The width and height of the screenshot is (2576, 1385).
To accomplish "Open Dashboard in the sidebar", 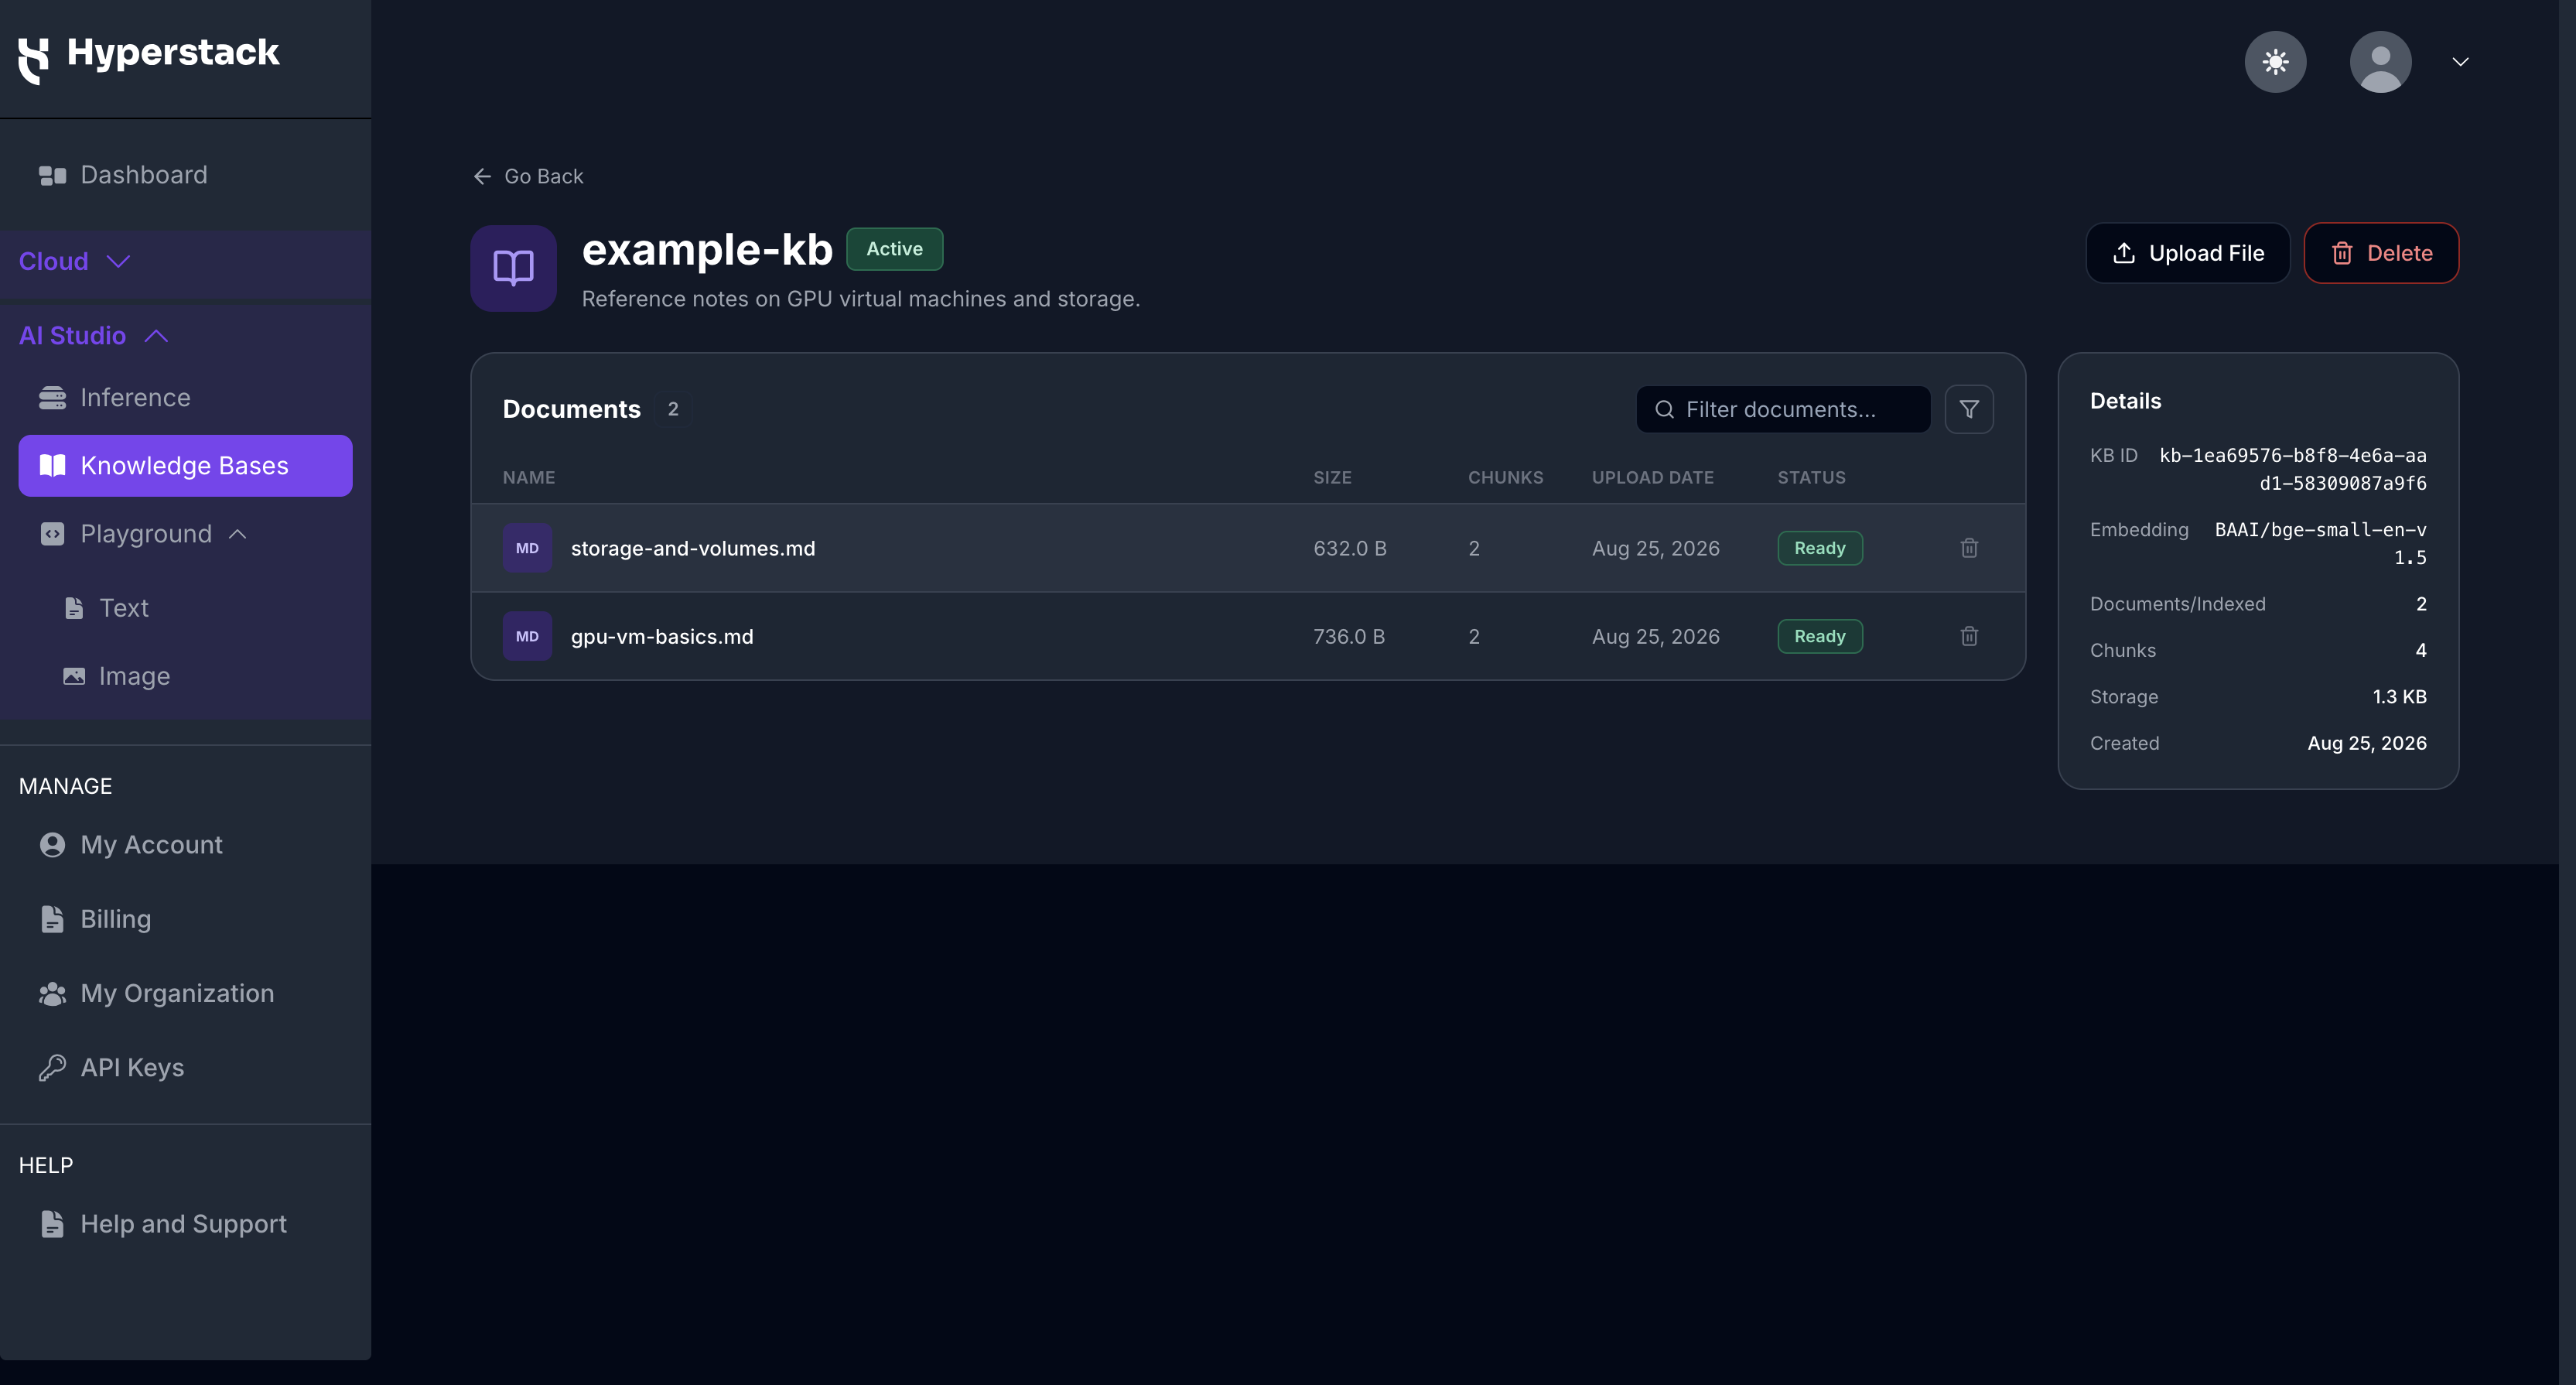I will coord(186,175).
